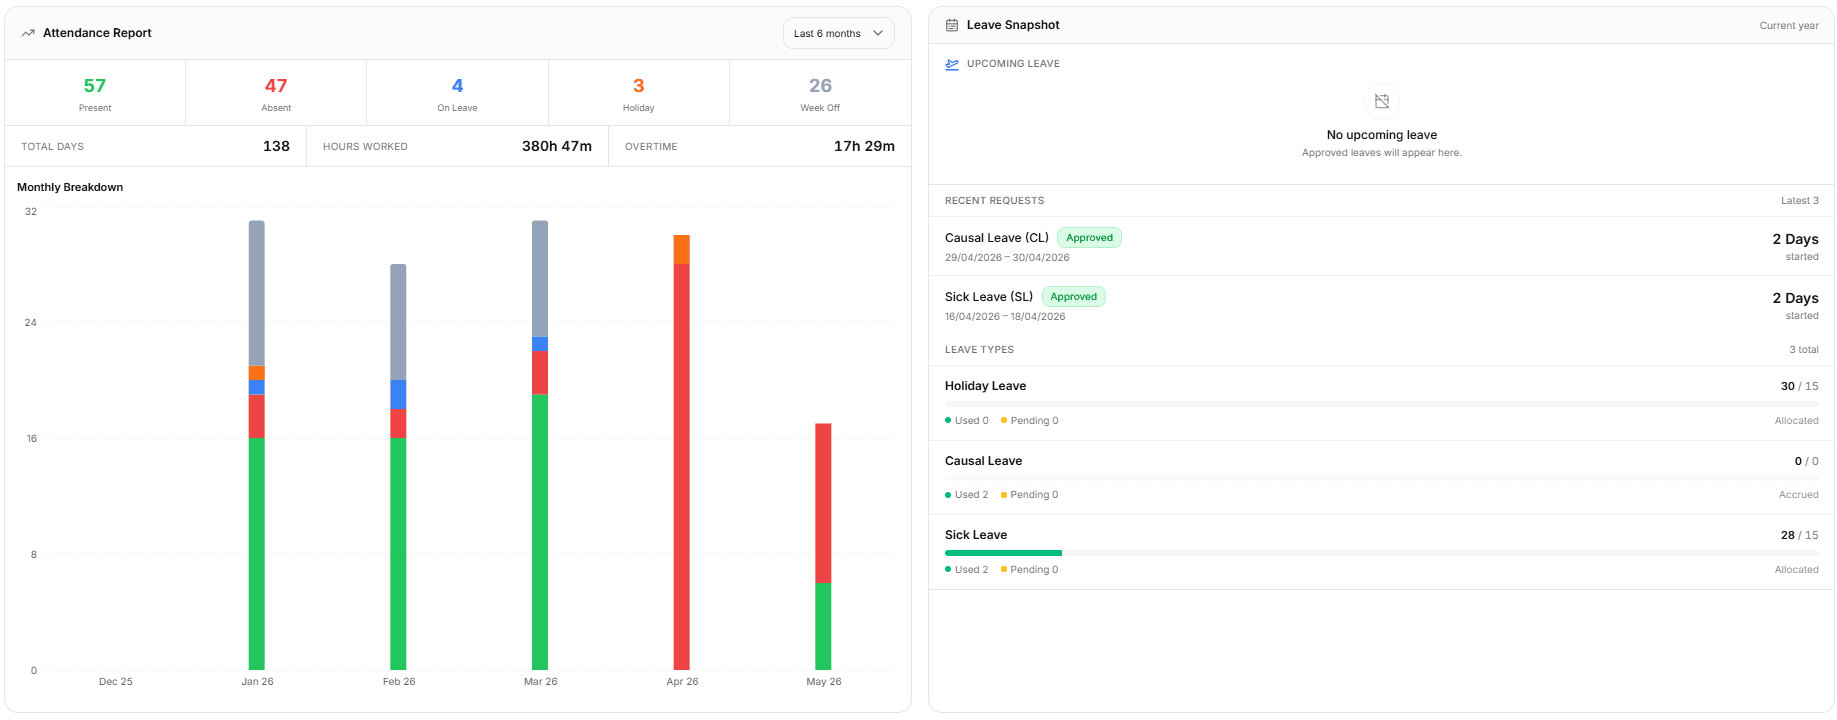Click the Holiday Leave progress bar
The image size is (1837, 720).
point(1381,404)
